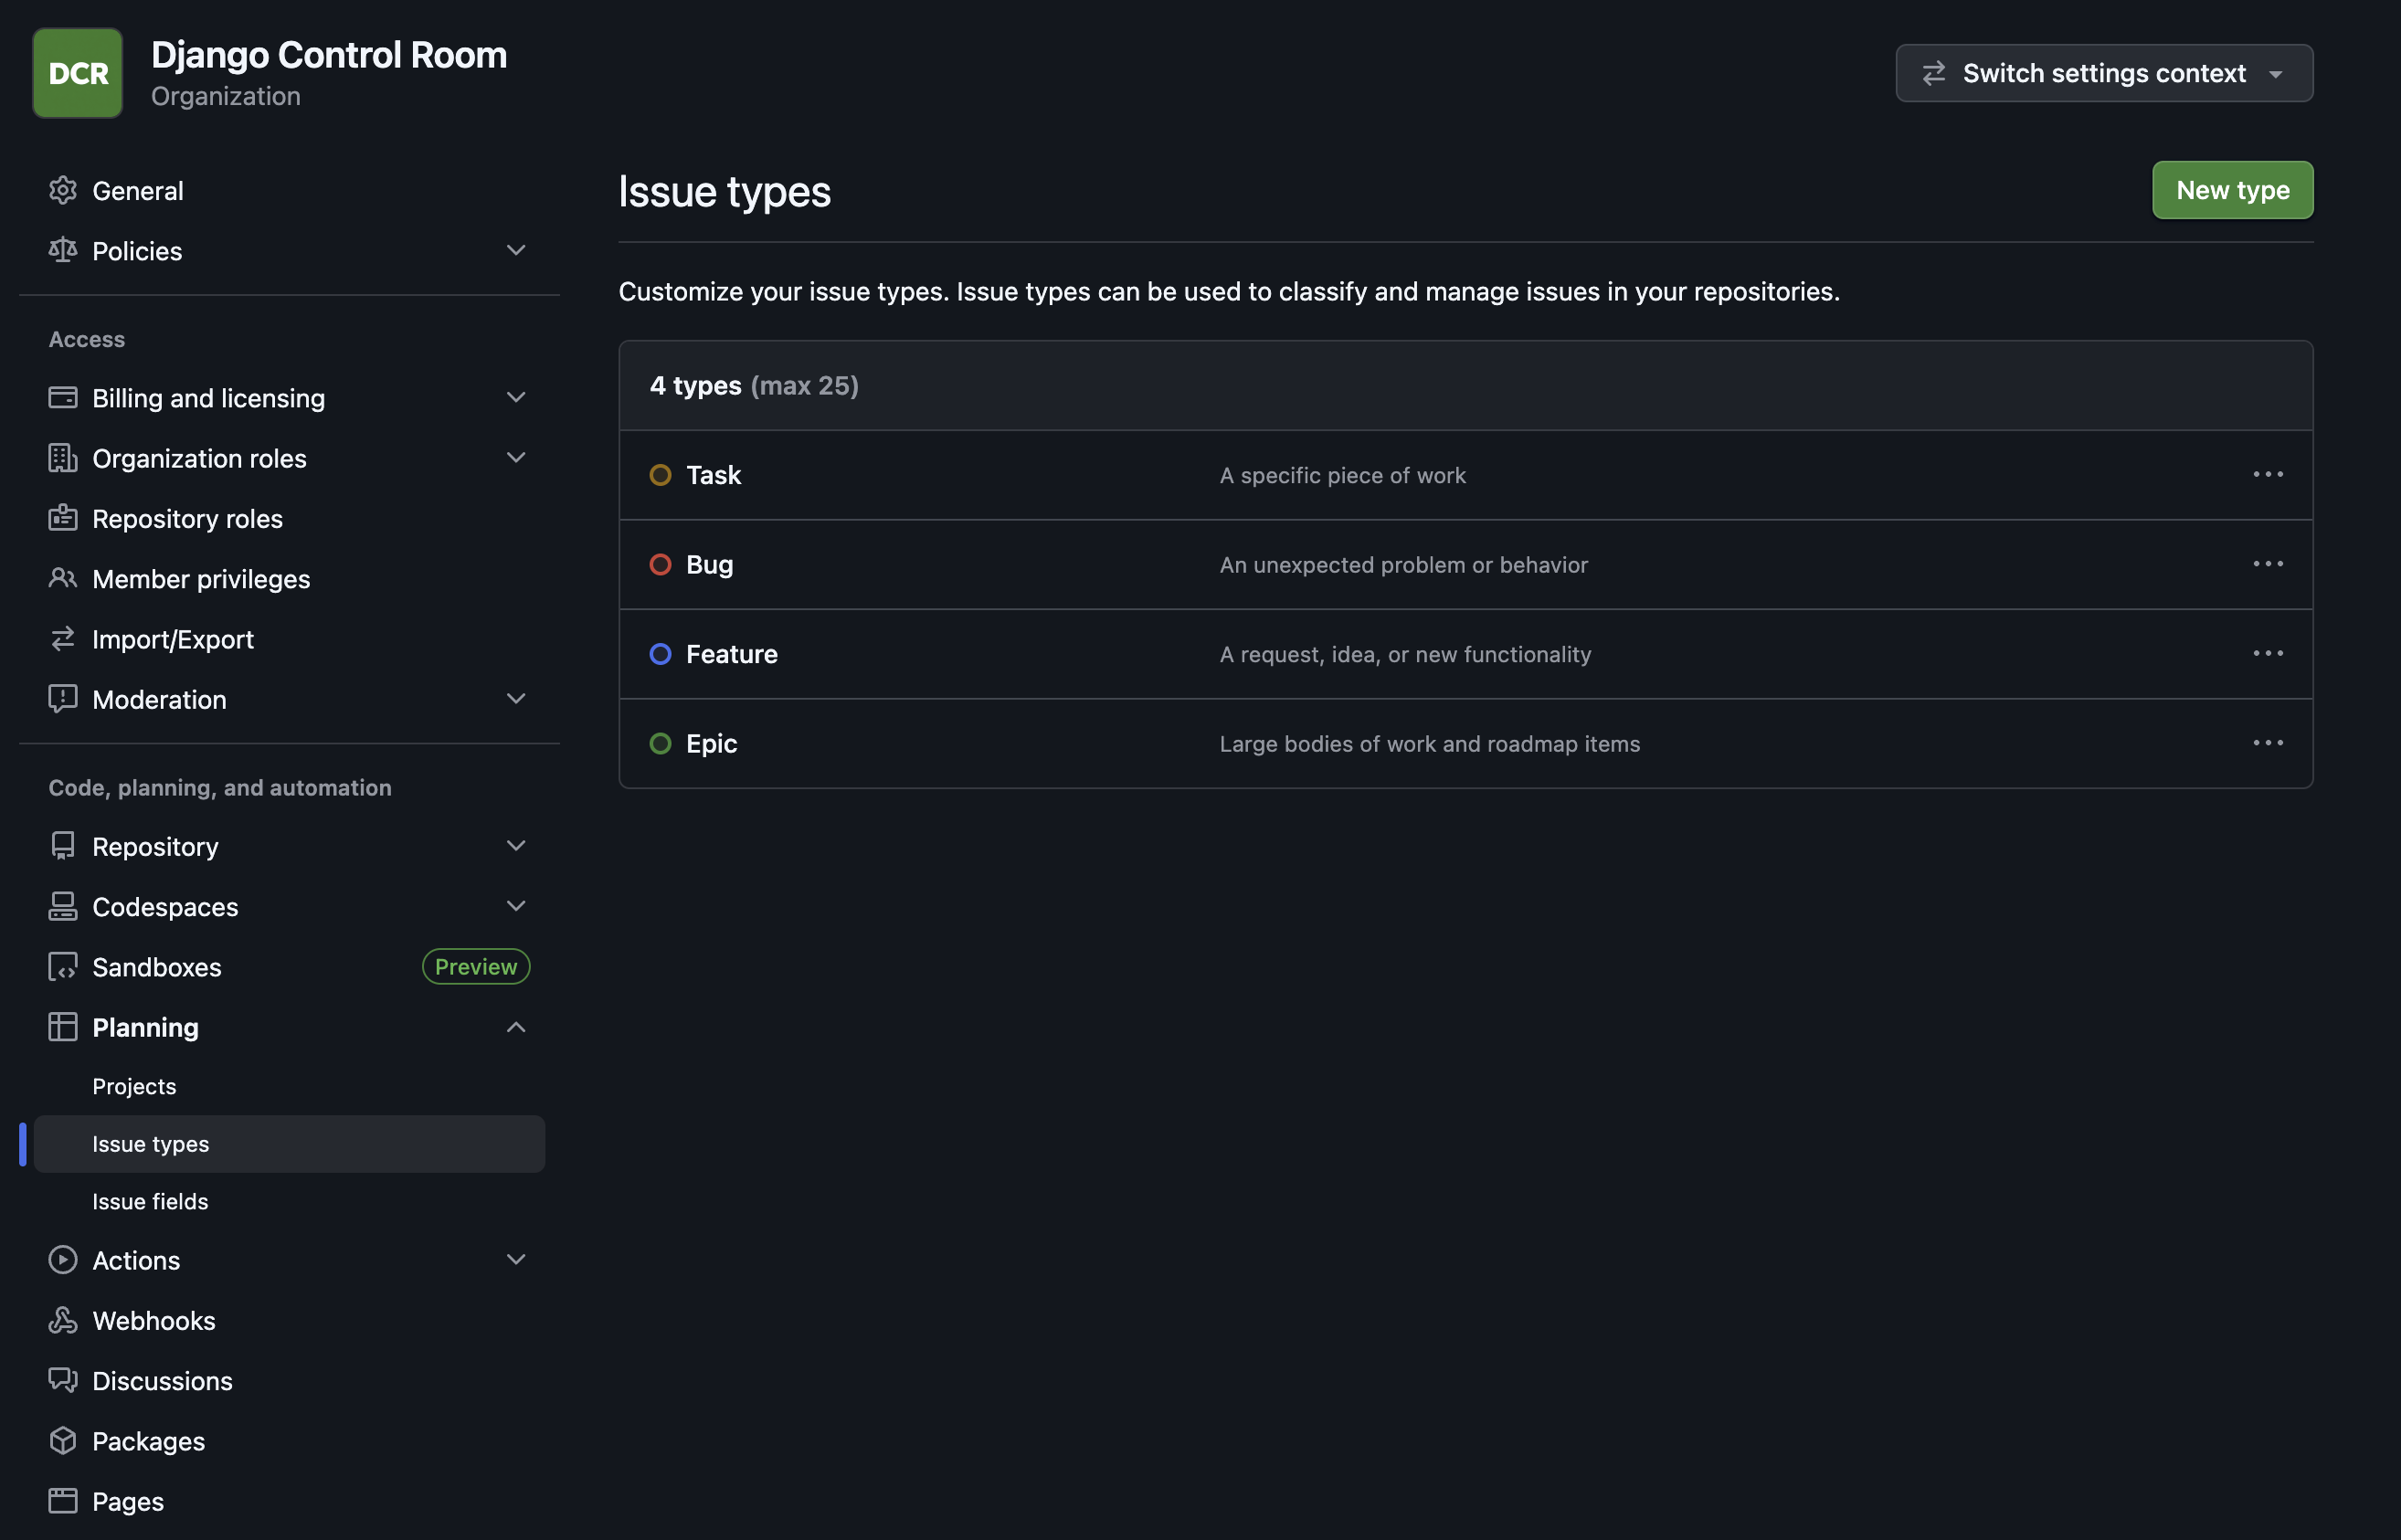
Task: Click the Packages box icon
Action: click(x=63, y=1441)
